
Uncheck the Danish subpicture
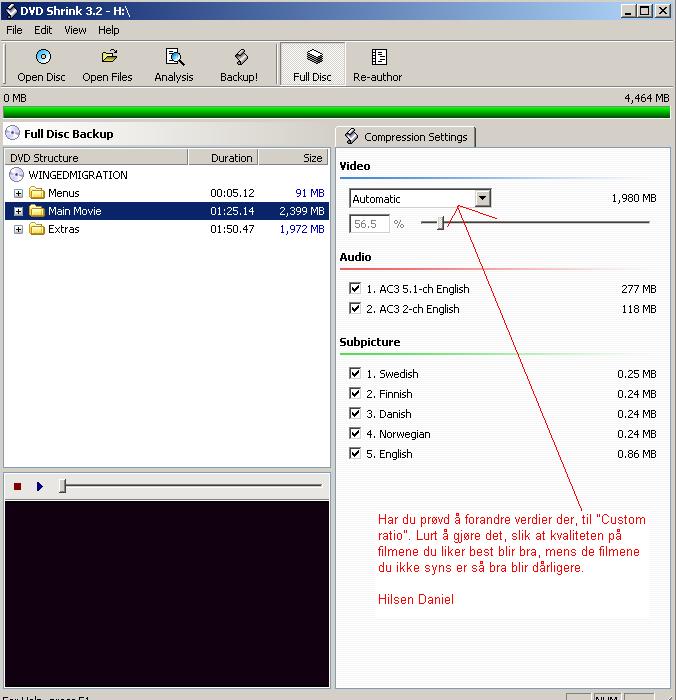click(x=355, y=413)
